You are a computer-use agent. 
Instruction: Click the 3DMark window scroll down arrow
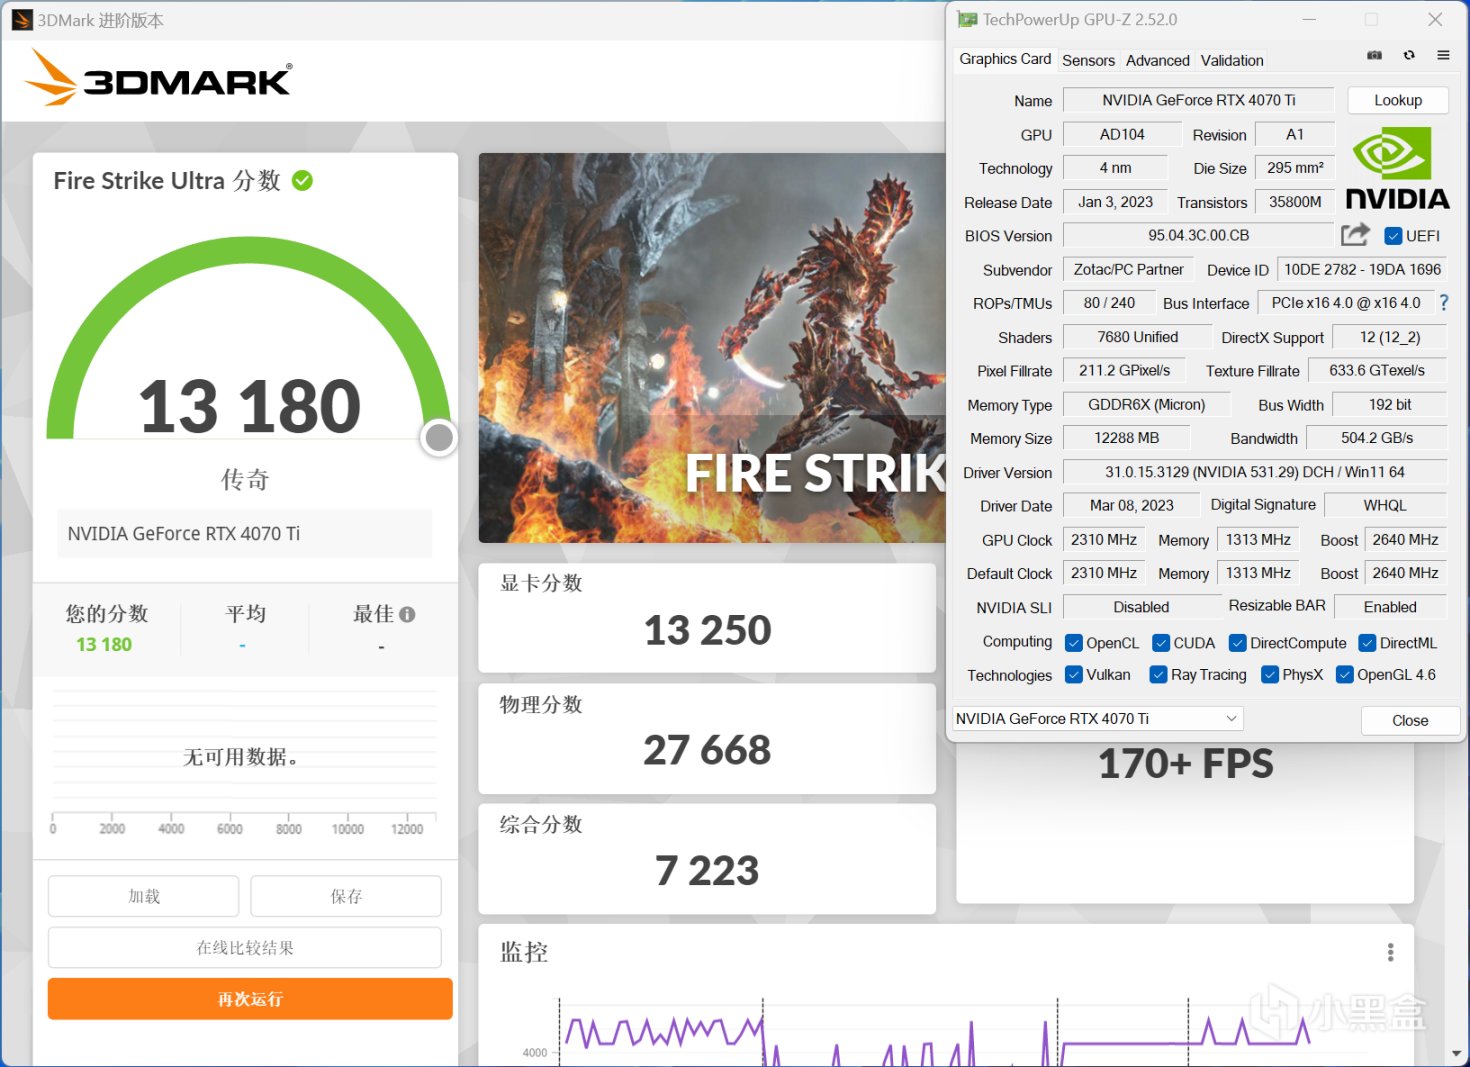point(1457,1053)
